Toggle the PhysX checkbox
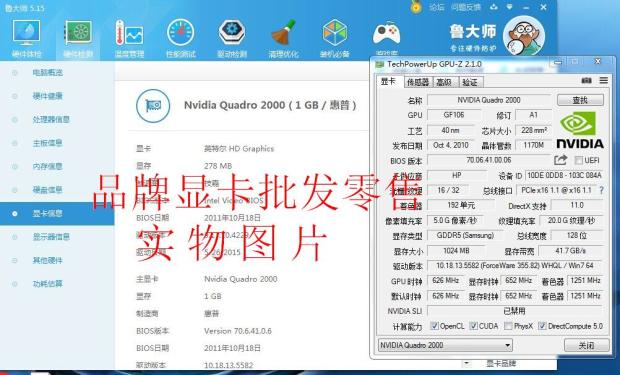 coord(508,326)
